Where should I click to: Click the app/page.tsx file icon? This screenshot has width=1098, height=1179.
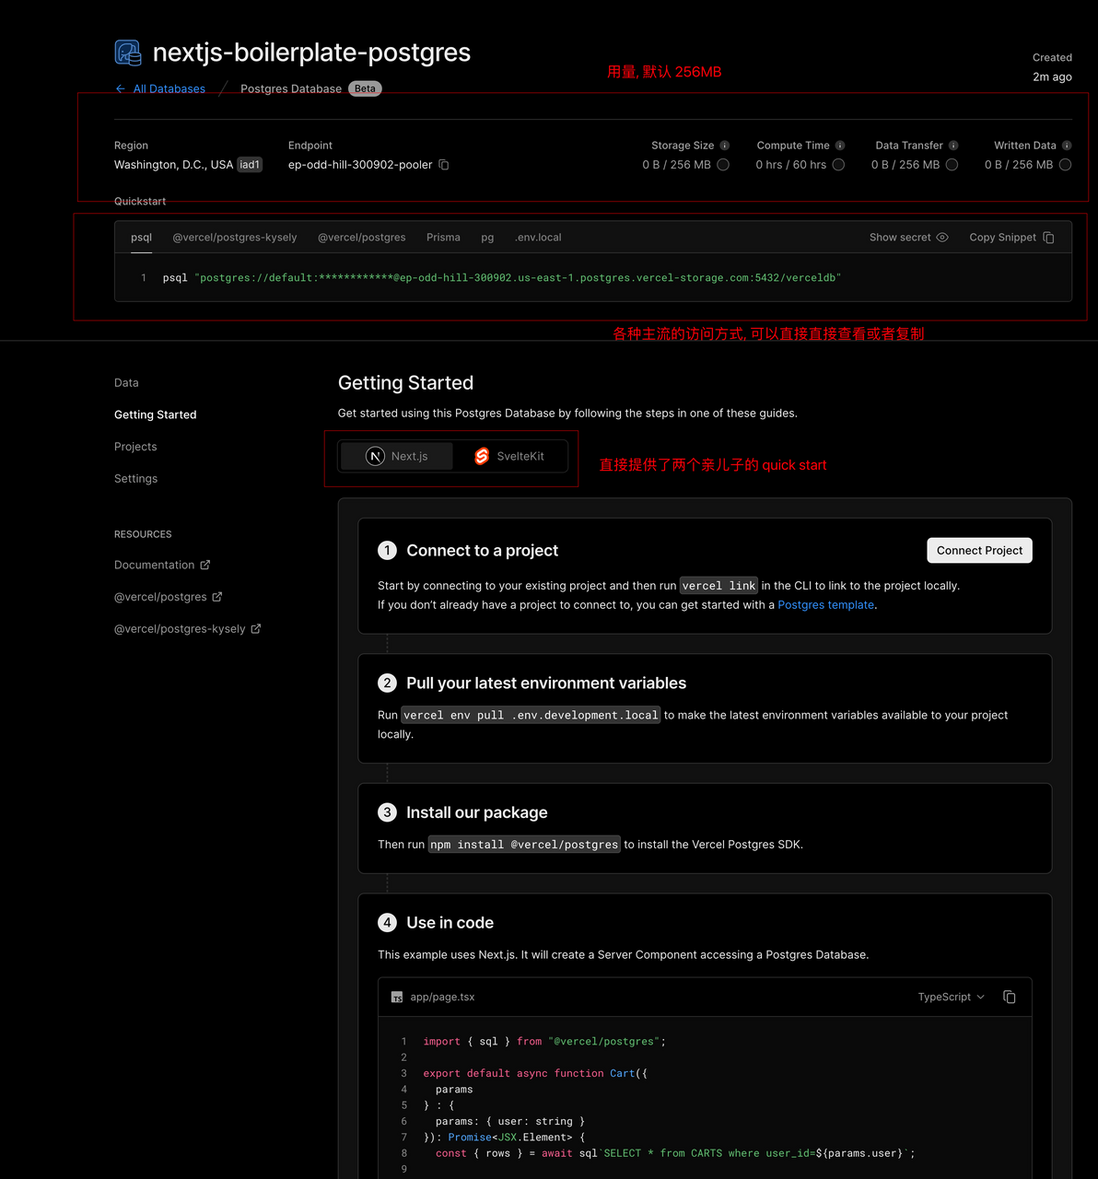[x=397, y=997]
